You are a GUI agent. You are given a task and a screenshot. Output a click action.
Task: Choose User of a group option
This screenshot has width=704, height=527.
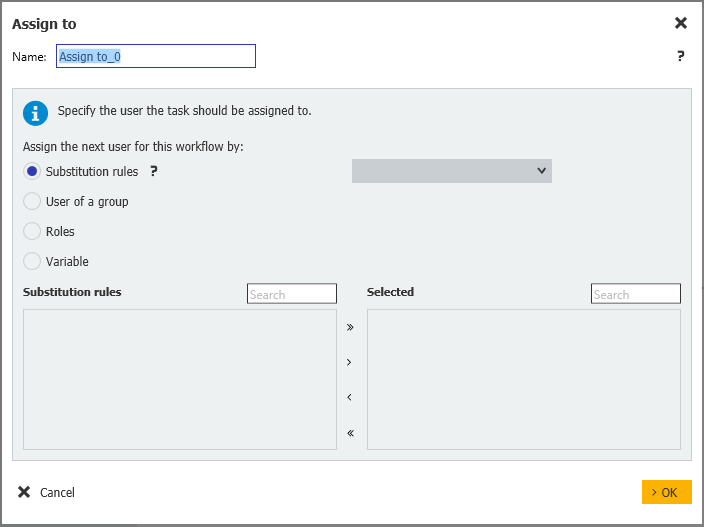[x=32, y=201]
